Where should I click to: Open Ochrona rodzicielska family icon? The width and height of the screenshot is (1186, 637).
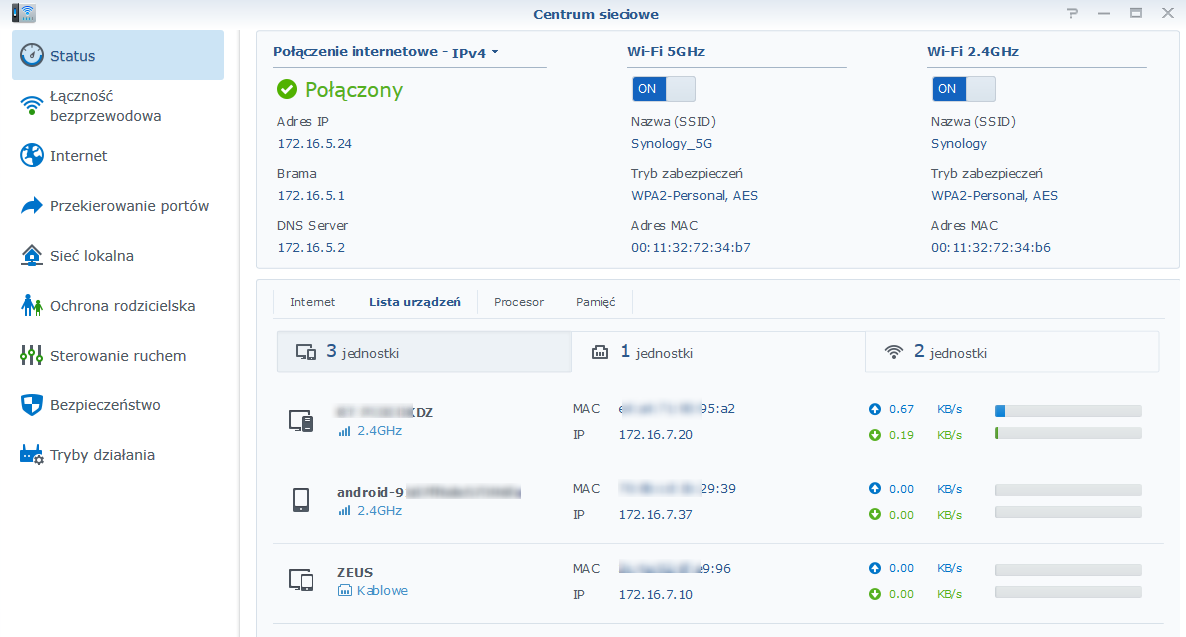click(32, 306)
